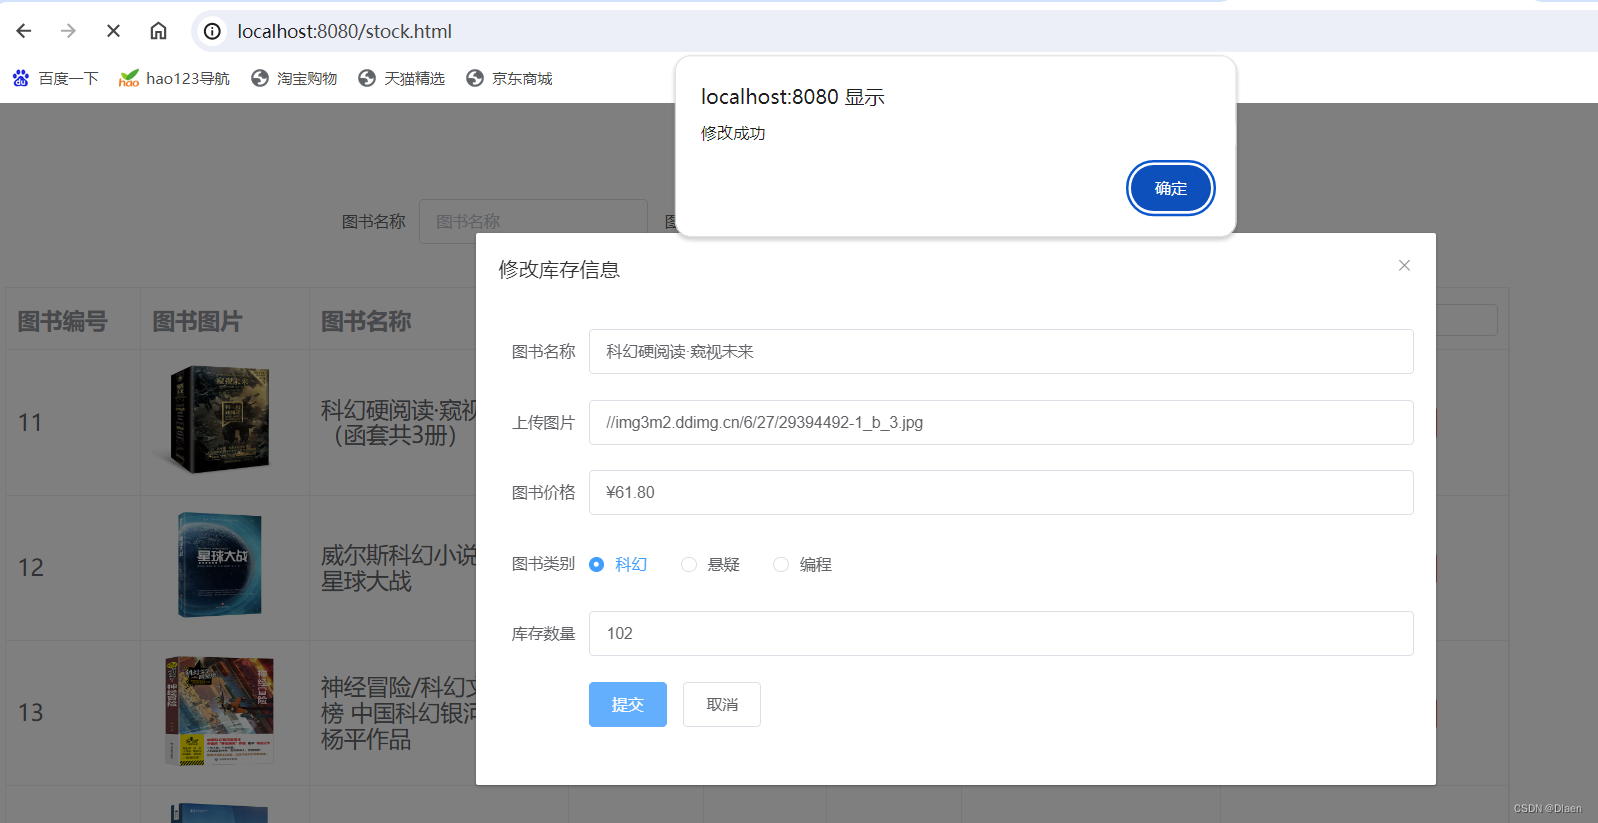Open 京东商城 bookmark
Screen dimensions: 1598x823
(509, 78)
